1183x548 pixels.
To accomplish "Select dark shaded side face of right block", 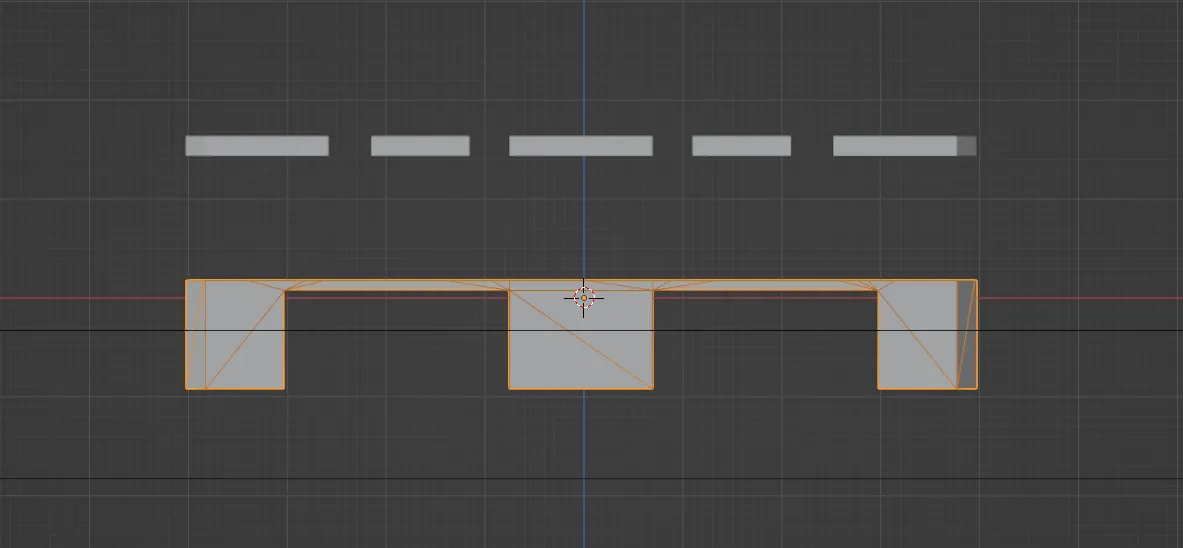I will [x=967, y=334].
